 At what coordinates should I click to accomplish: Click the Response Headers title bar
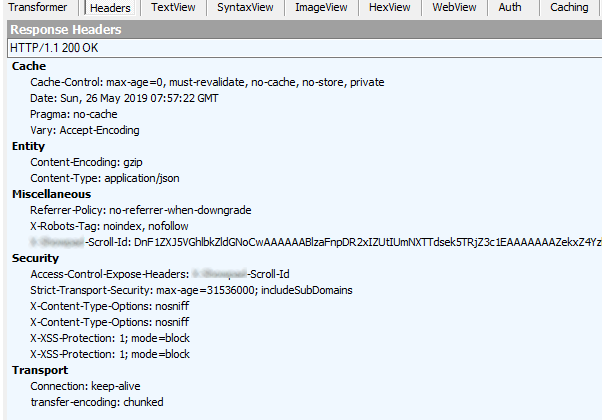click(x=304, y=30)
